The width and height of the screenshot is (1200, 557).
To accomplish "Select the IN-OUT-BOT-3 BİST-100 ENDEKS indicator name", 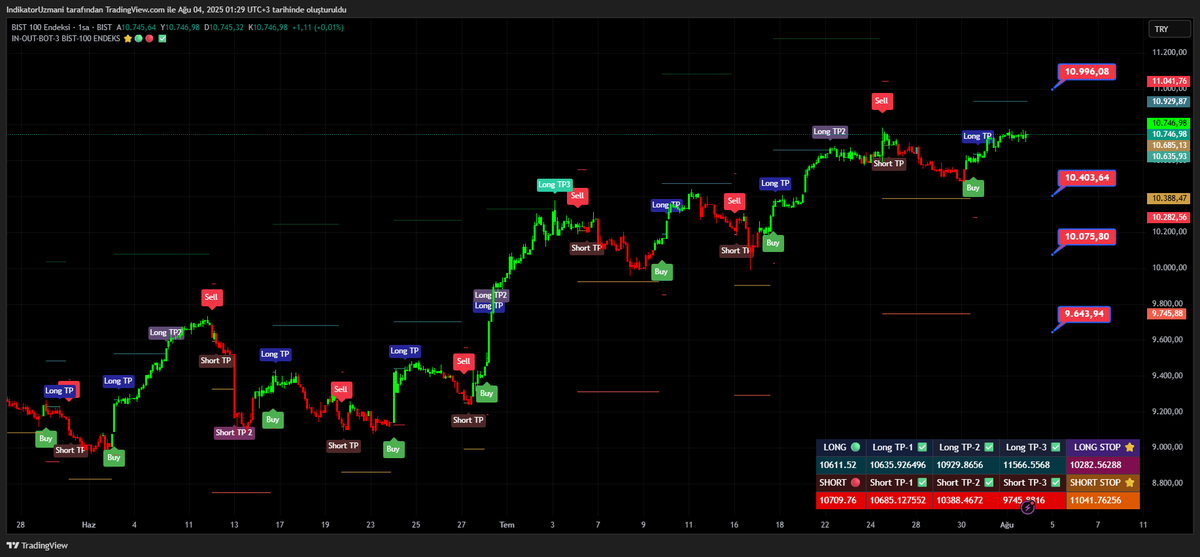I will [65, 38].
